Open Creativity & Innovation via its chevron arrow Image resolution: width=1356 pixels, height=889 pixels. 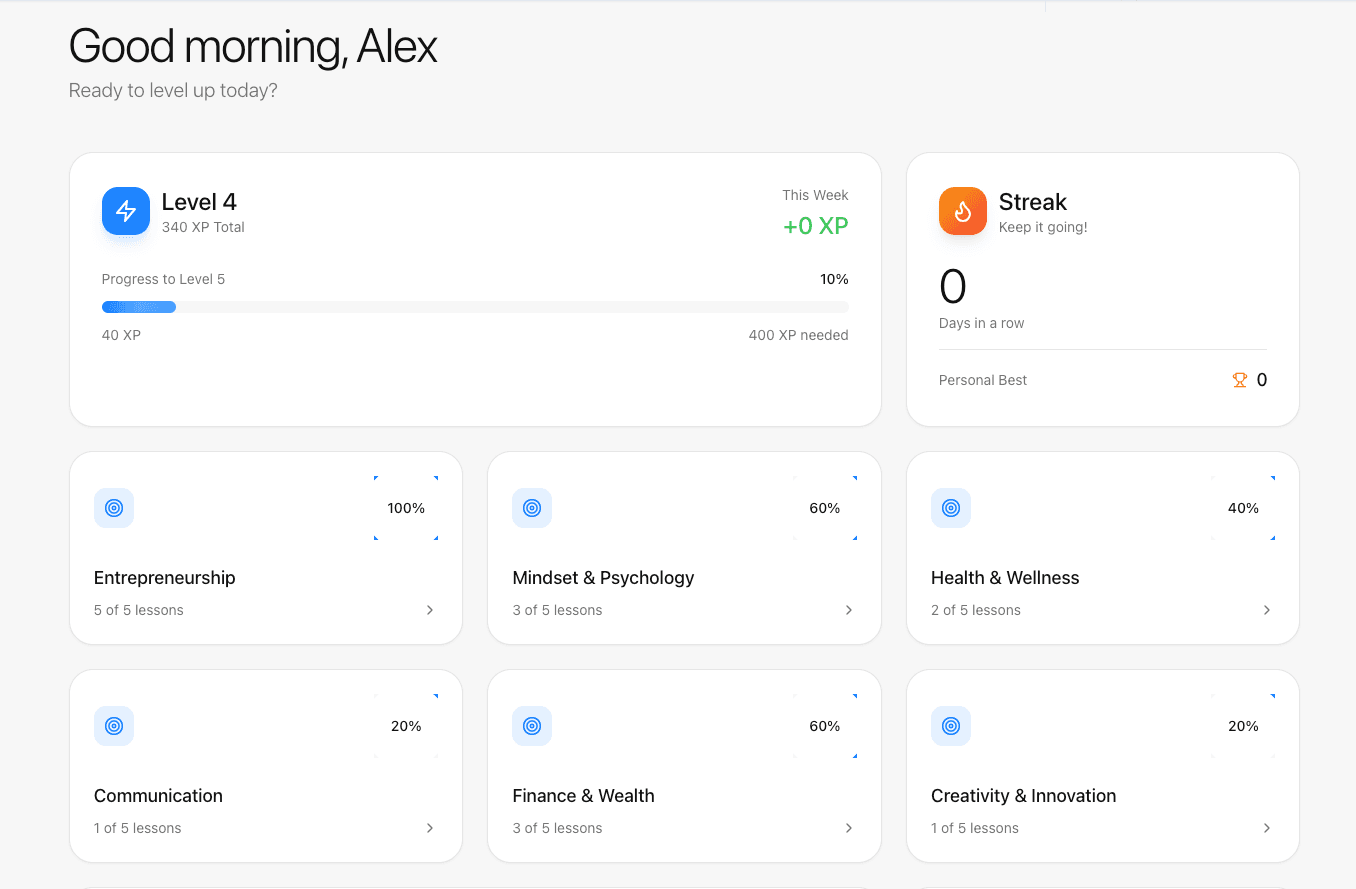pos(1267,828)
